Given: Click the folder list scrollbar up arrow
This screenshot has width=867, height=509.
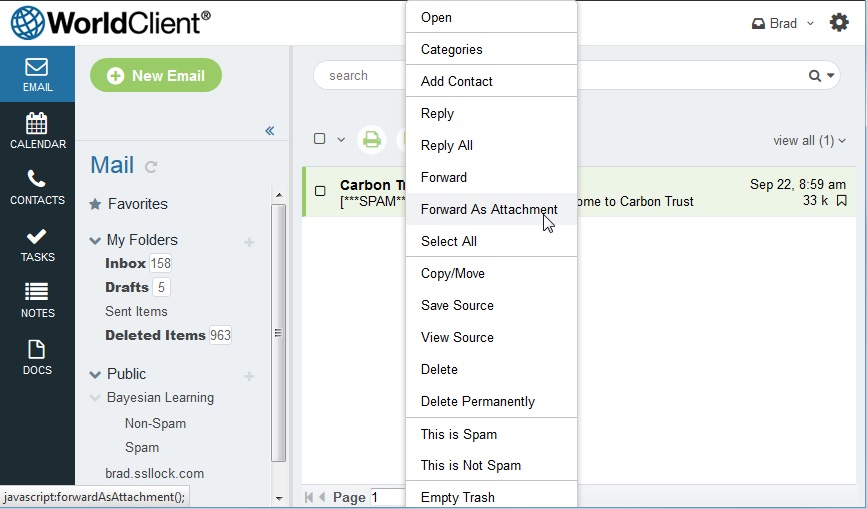Looking at the screenshot, I should tap(279, 195).
